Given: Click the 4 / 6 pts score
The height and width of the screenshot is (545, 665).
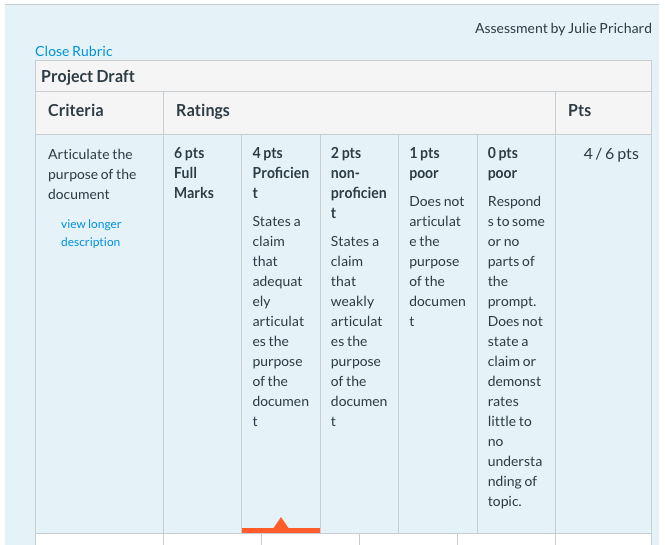Looking at the screenshot, I should click(611, 154).
